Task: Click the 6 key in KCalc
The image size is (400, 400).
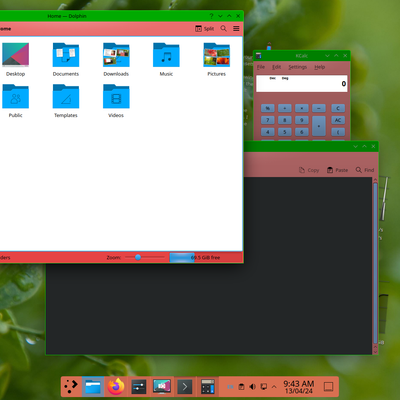Action: click(x=302, y=132)
